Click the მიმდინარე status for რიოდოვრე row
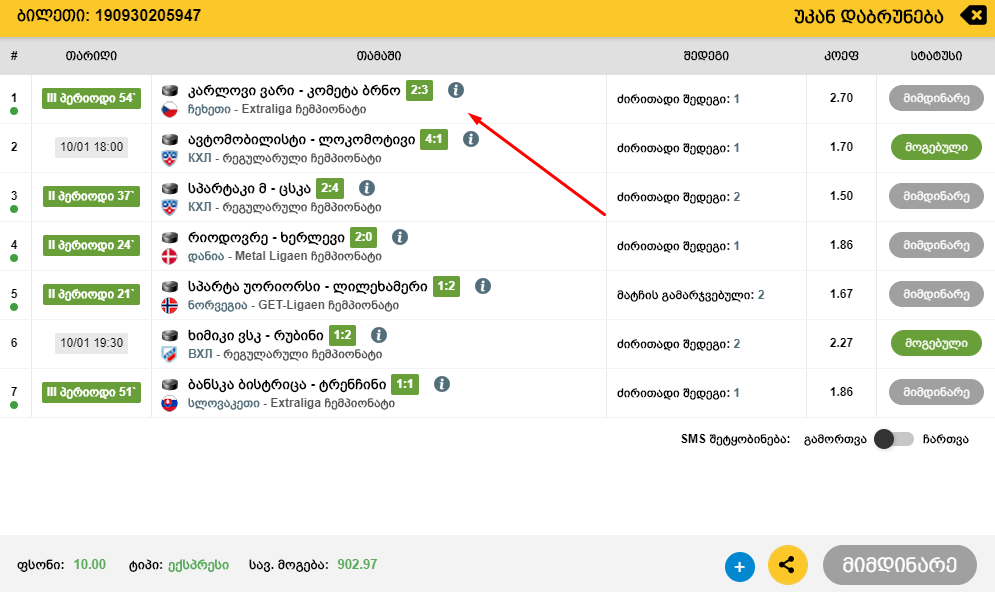Viewport: 995px width, 592px height. tap(936, 245)
